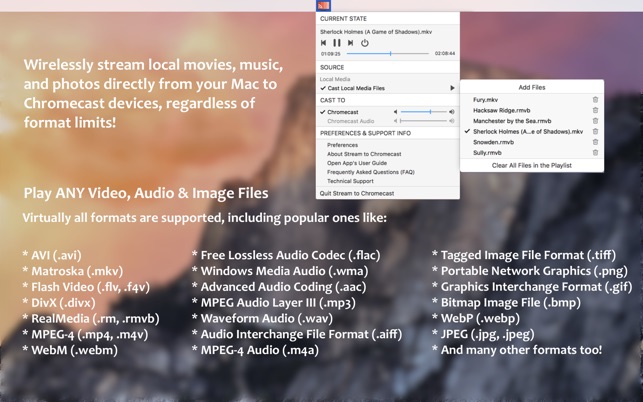Play Fury.mkv from the playlist
The width and height of the screenshot is (643, 402).
(x=486, y=100)
